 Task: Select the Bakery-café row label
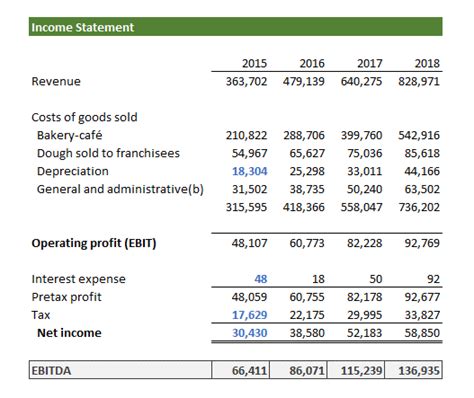click(x=69, y=135)
